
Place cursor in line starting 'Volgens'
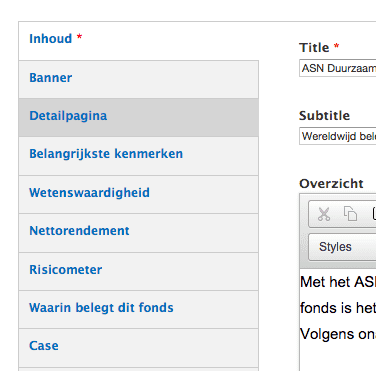338,334
